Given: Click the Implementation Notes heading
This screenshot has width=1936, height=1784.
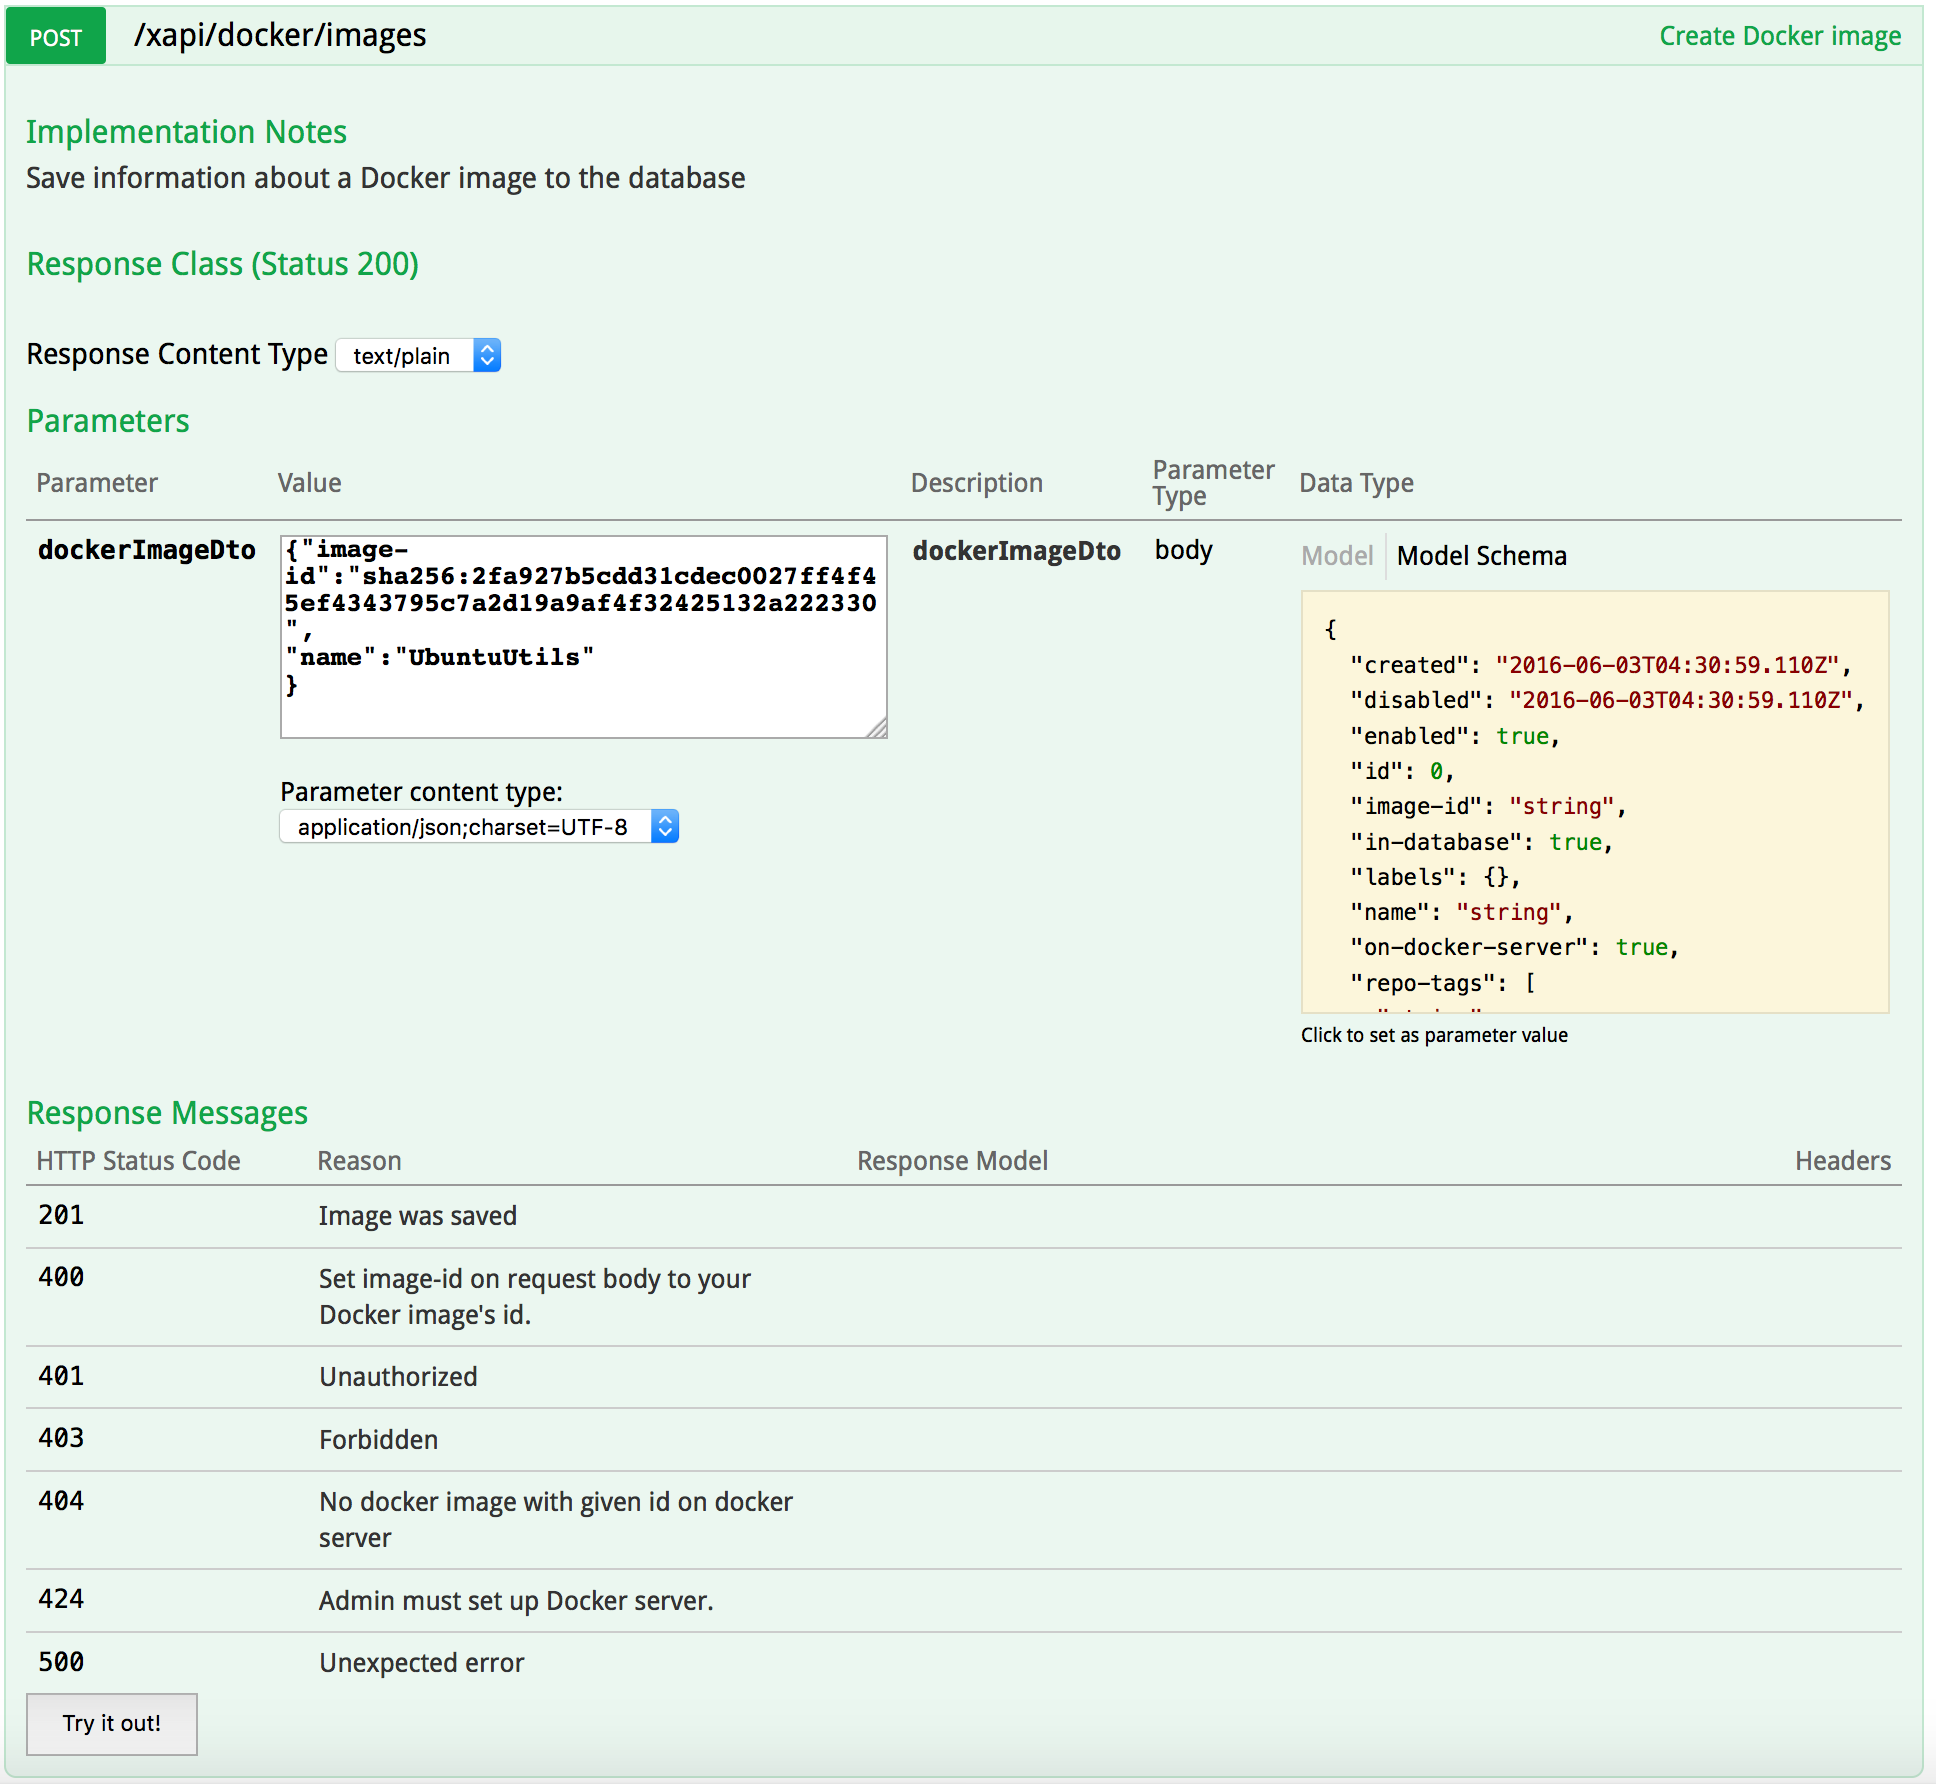Looking at the screenshot, I should coord(186,132).
